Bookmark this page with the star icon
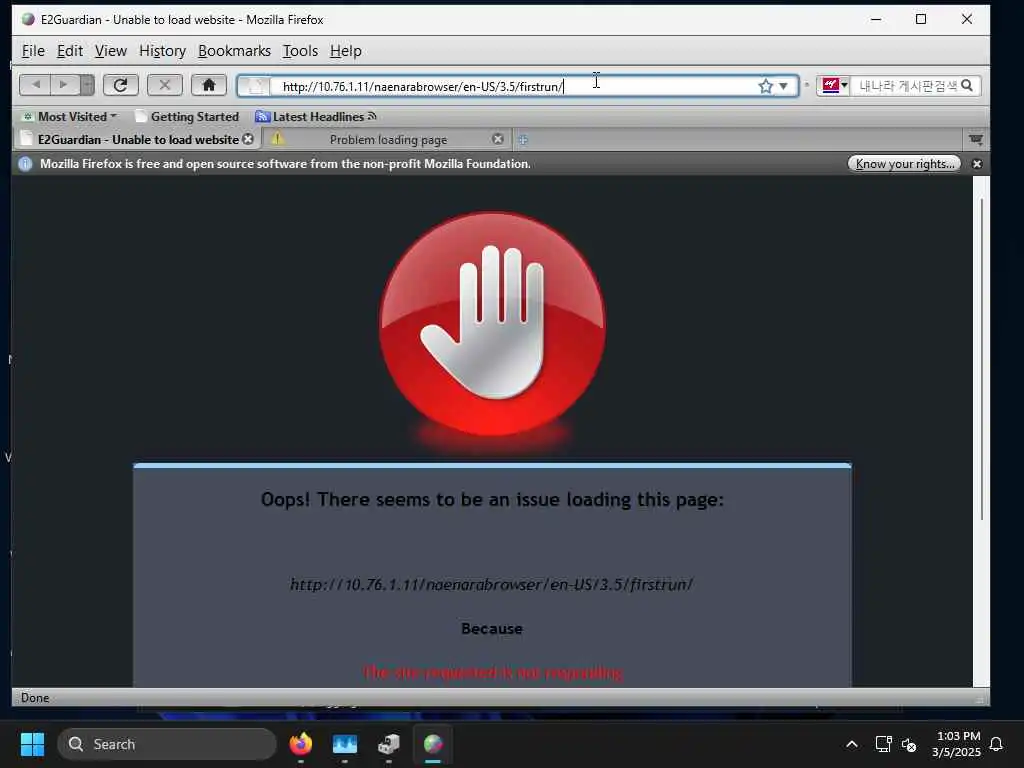Image resolution: width=1024 pixels, height=768 pixels. tap(765, 86)
